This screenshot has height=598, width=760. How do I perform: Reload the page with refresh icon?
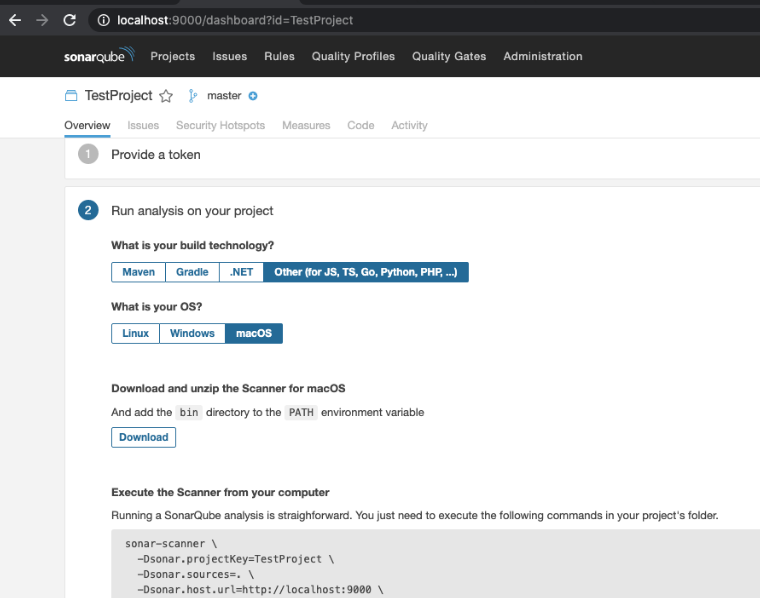tap(69, 20)
